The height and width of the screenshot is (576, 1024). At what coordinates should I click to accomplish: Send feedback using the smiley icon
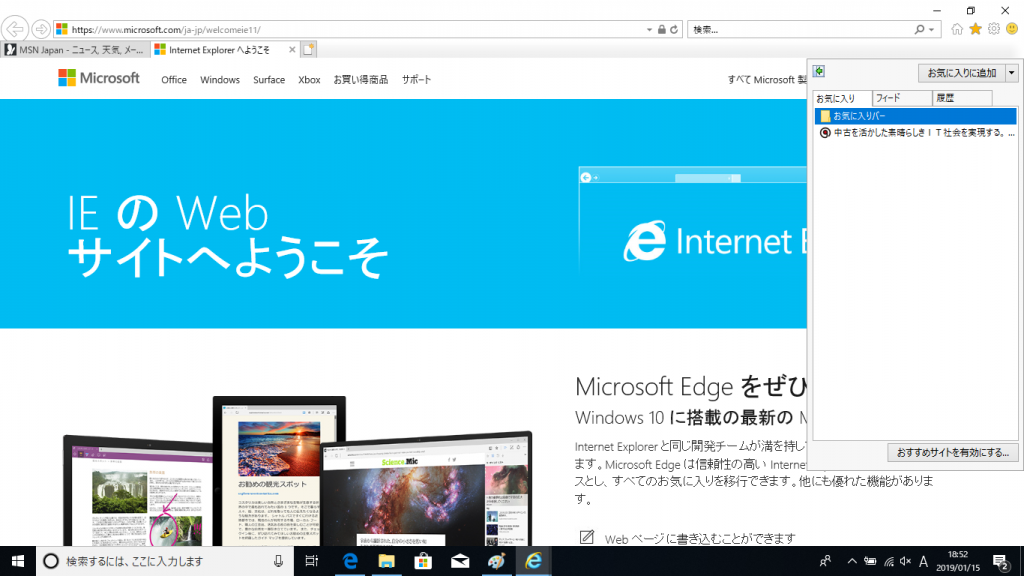point(1012,29)
